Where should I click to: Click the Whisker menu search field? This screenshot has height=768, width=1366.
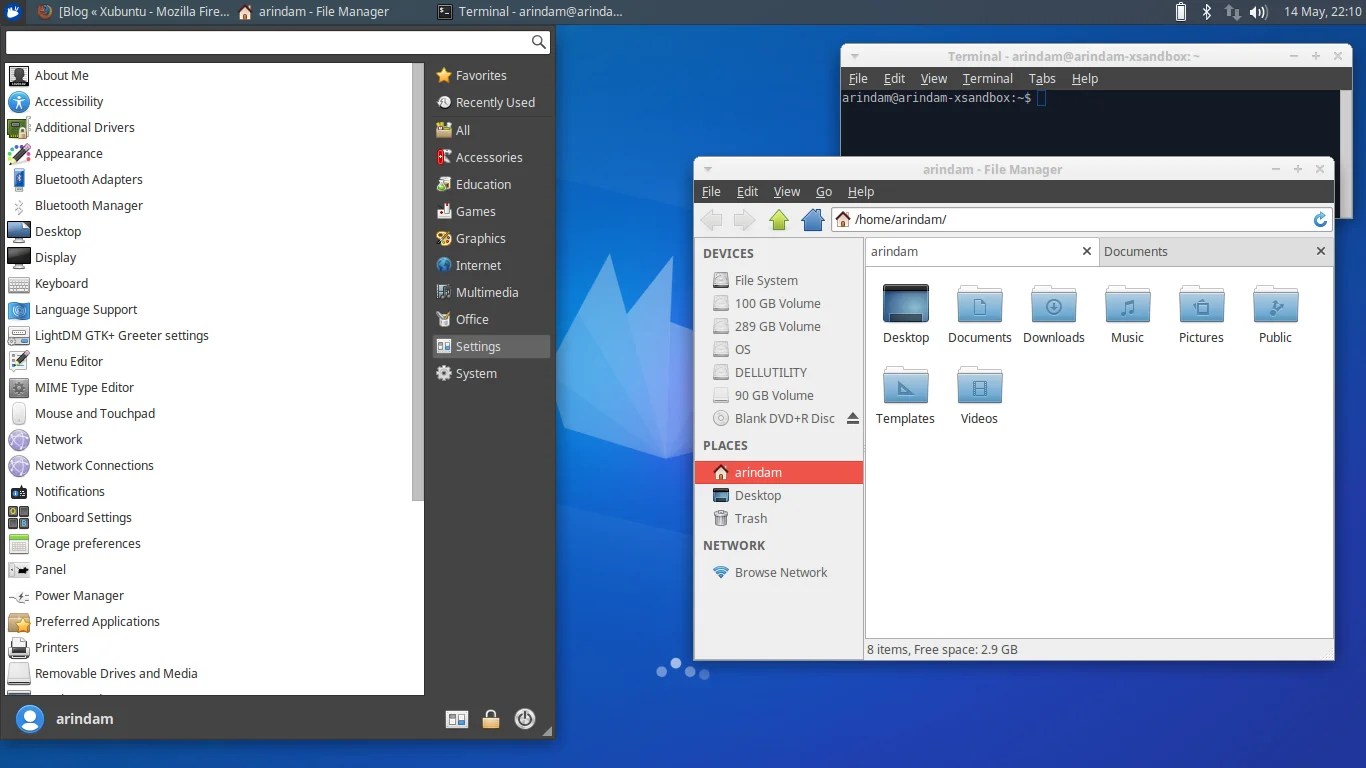point(268,42)
